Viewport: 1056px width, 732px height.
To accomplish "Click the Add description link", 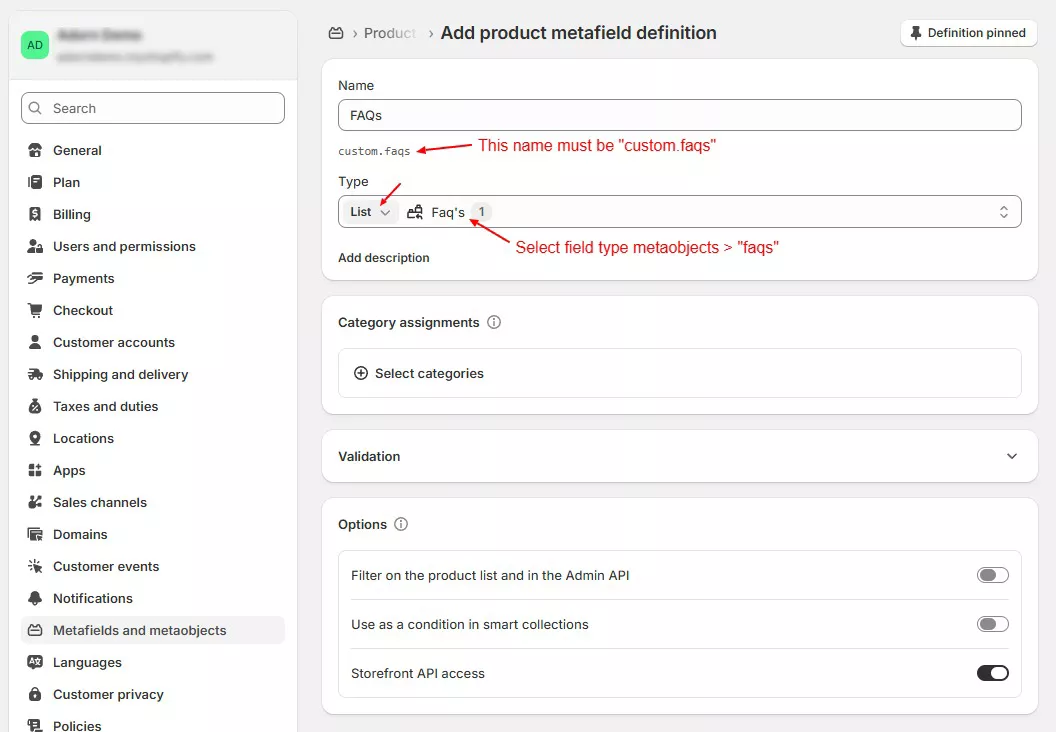I will [384, 258].
